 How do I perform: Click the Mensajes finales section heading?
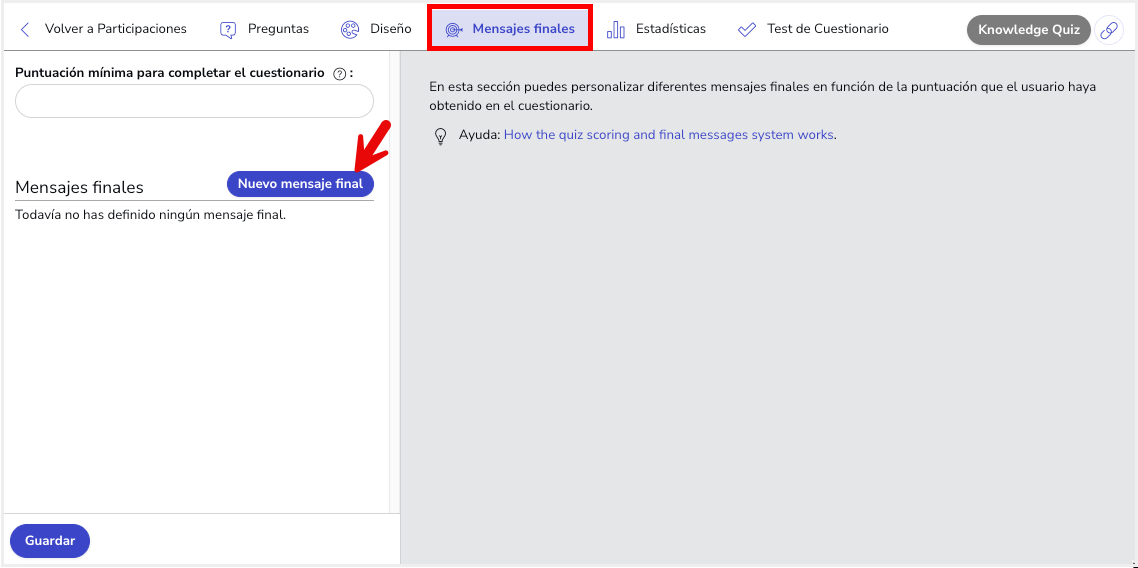pyautogui.click(x=80, y=187)
